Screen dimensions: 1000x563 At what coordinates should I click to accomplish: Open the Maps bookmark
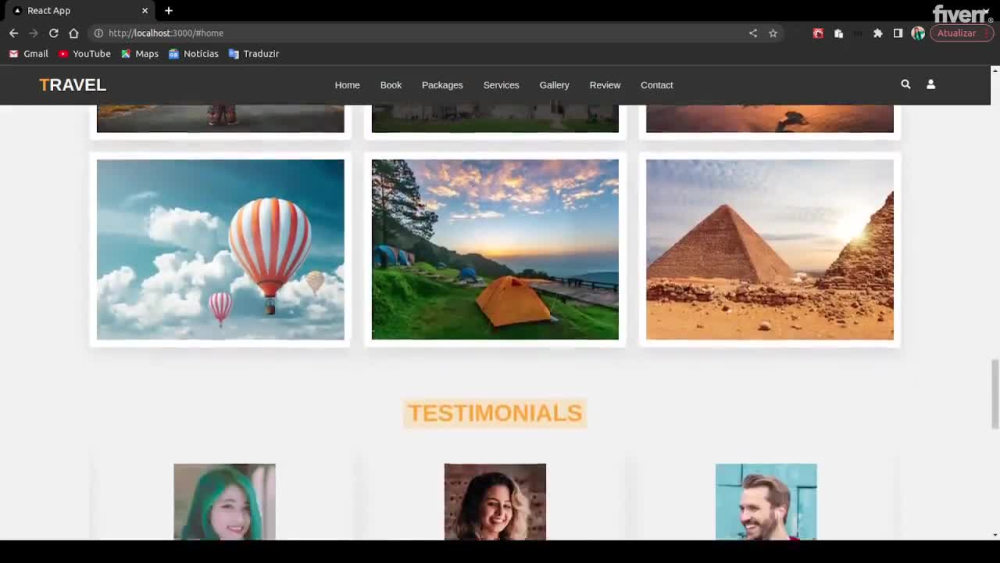(x=140, y=54)
